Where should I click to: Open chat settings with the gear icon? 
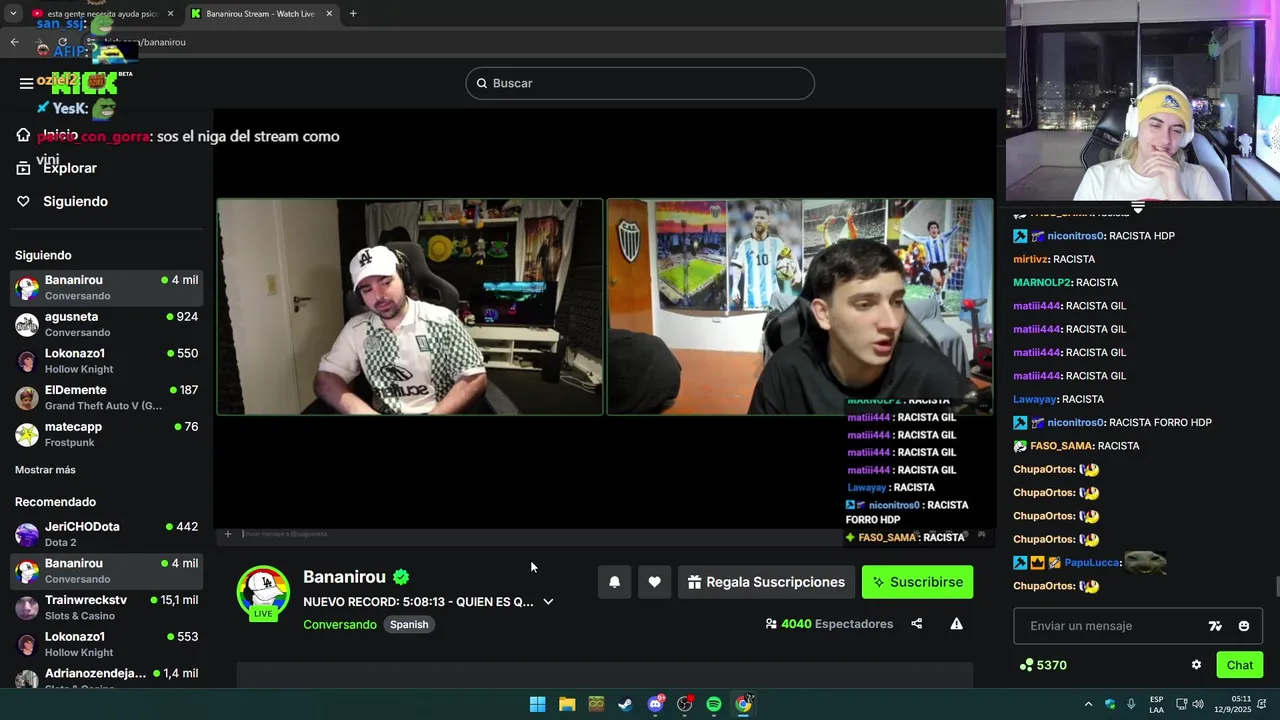1196,665
